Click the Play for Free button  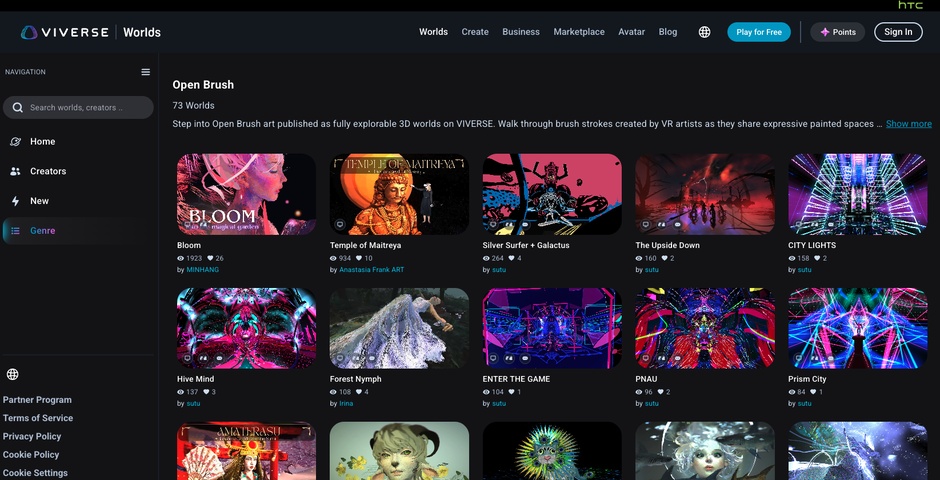pyautogui.click(x=759, y=32)
